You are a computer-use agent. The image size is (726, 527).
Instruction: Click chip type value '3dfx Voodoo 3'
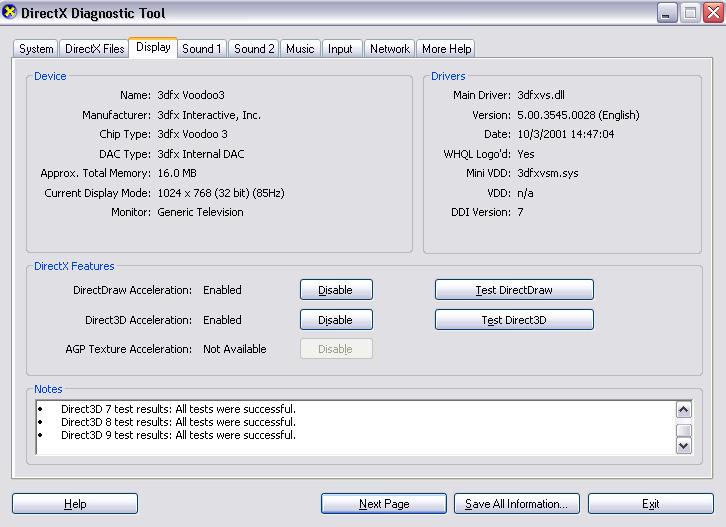(x=192, y=134)
